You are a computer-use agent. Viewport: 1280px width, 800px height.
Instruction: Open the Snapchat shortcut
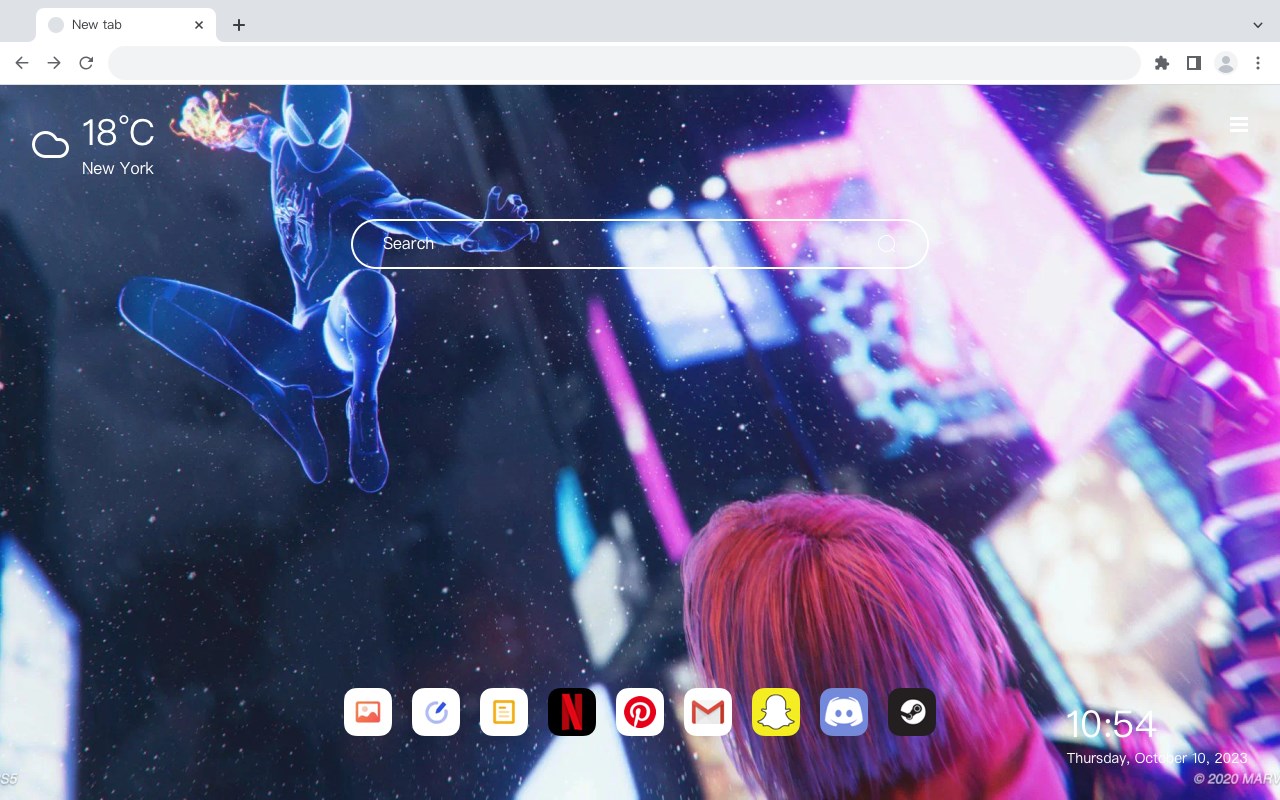click(776, 712)
